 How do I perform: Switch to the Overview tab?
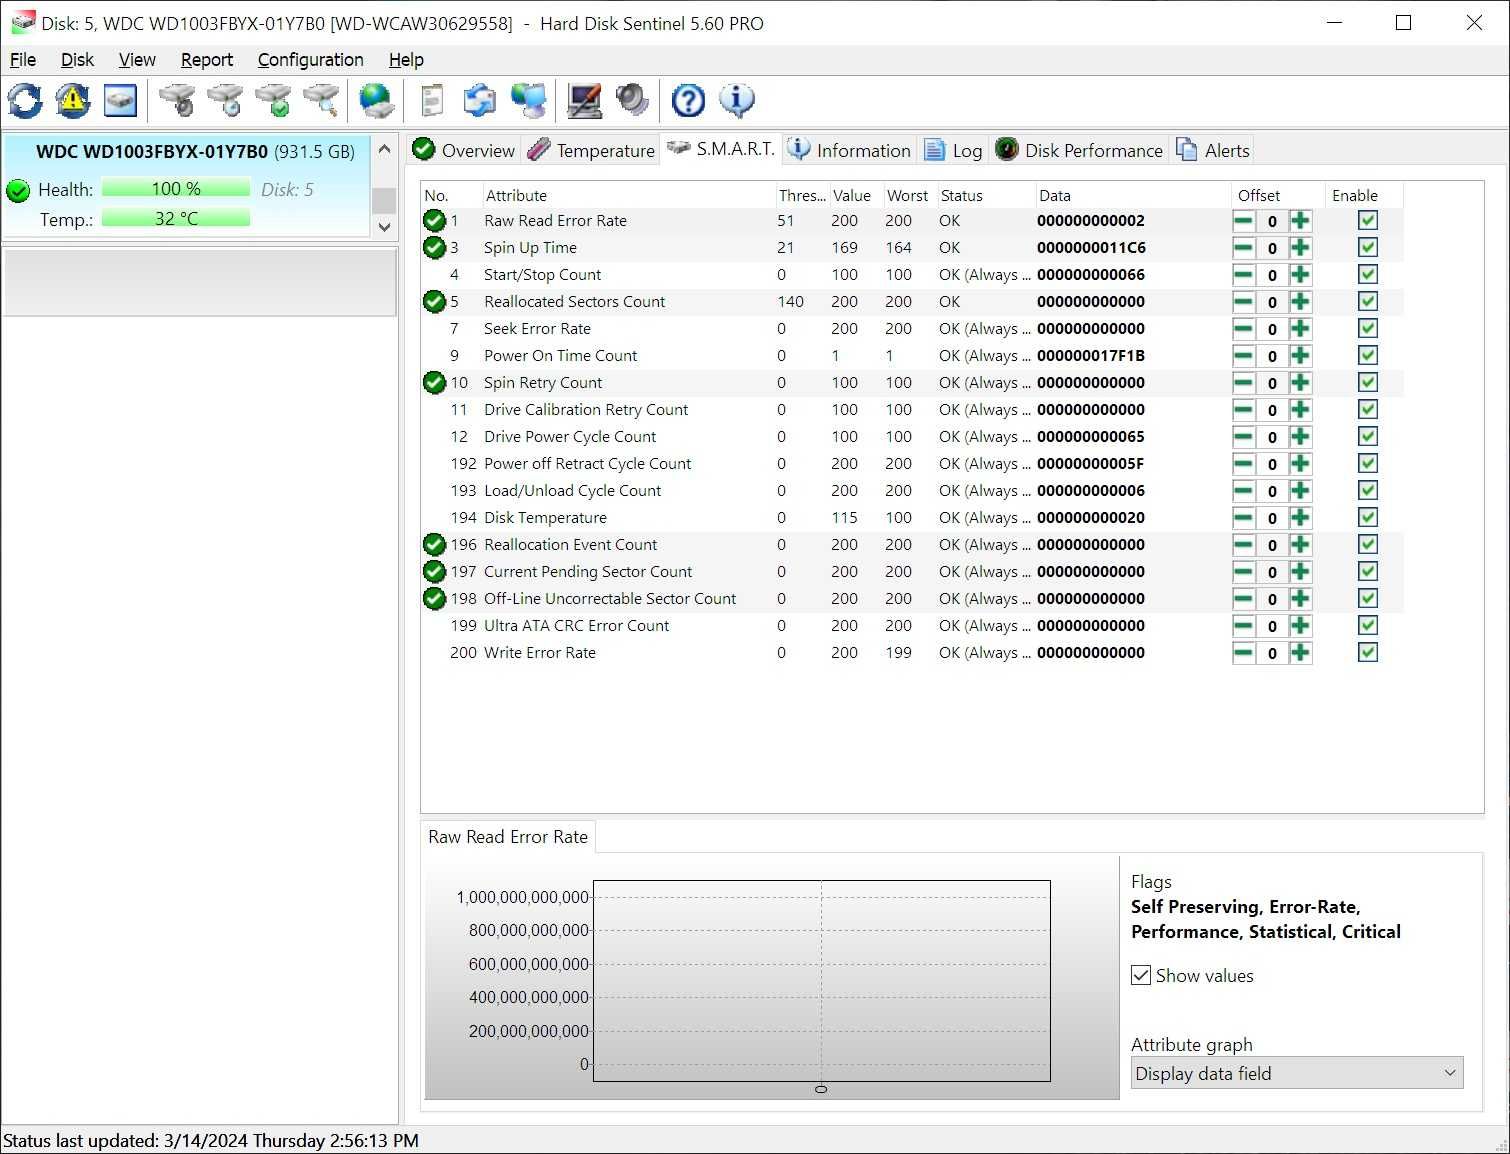(x=464, y=150)
